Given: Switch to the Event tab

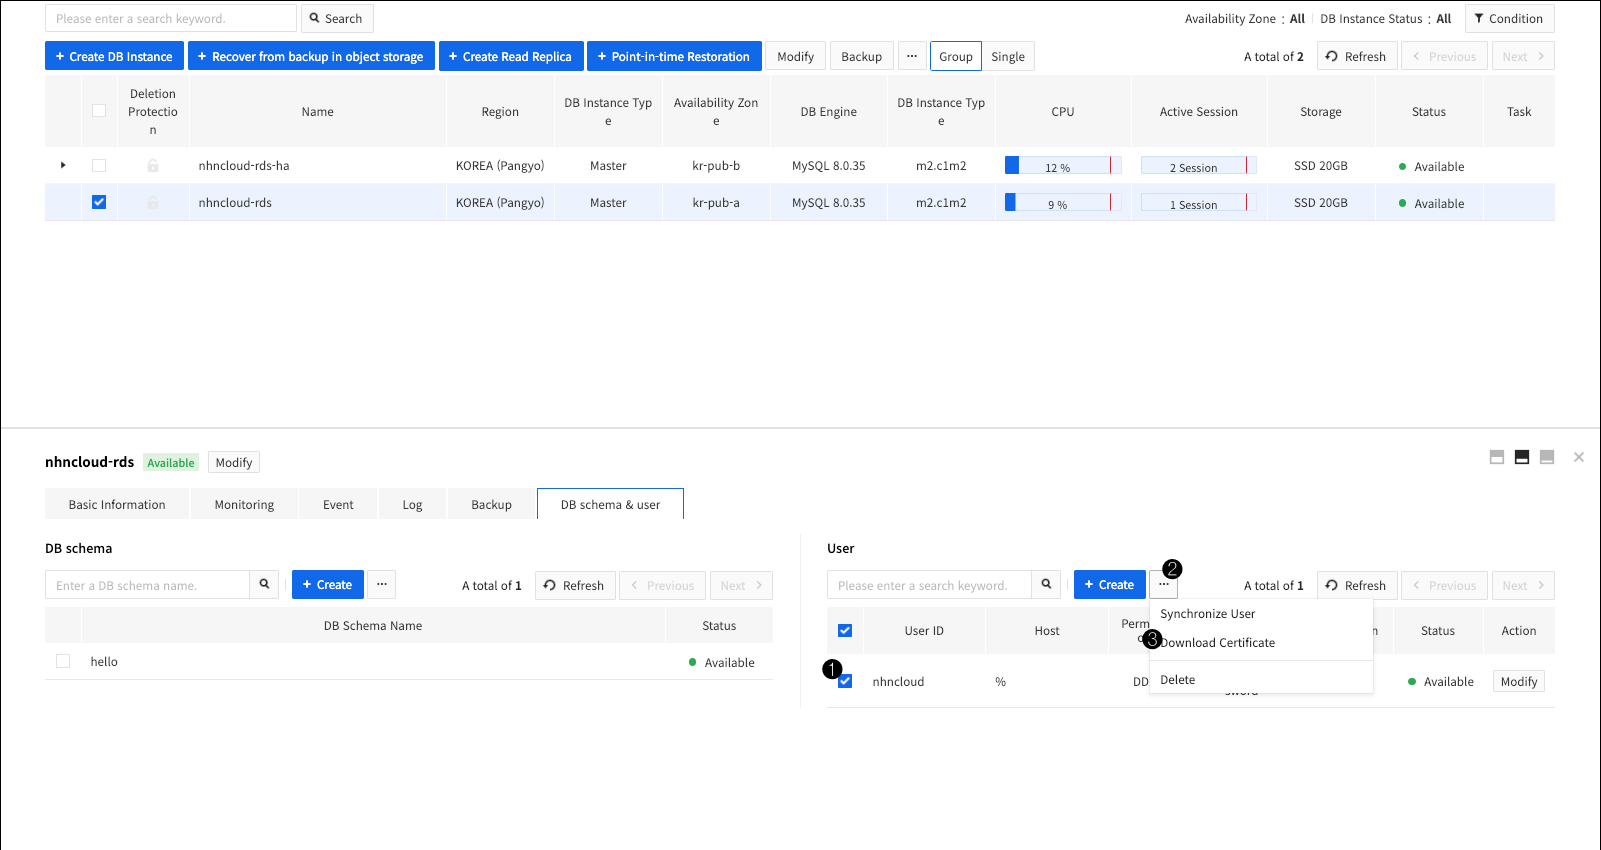Looking at the screenshot, I should [338, 504].
